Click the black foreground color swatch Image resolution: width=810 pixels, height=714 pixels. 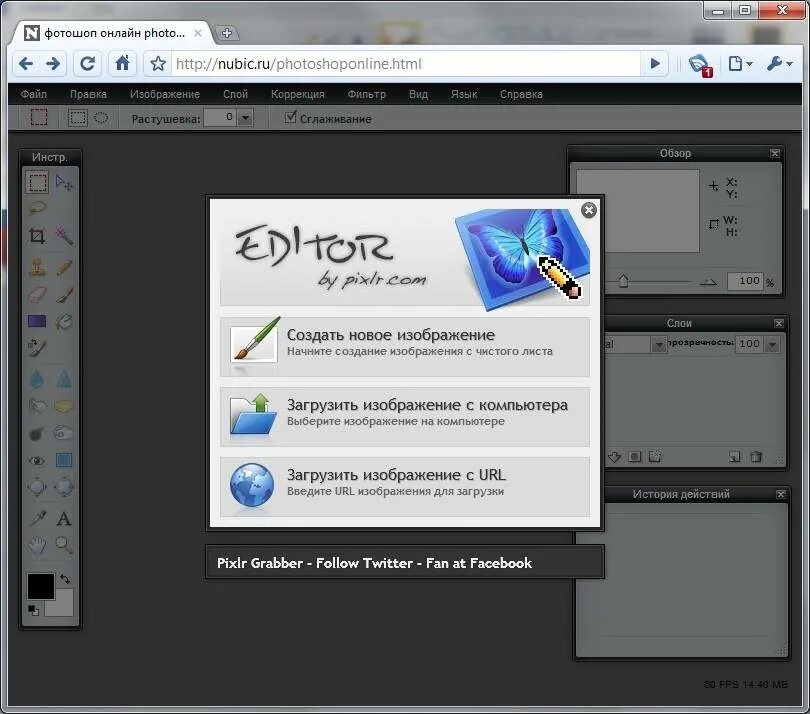tap(41, 586)
